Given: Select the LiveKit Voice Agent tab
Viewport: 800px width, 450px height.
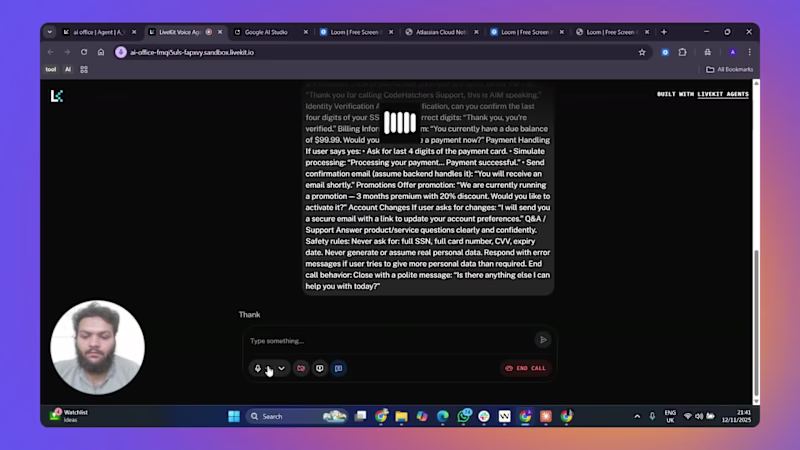Looking at the screenshot, I should (x=185, y=32).
